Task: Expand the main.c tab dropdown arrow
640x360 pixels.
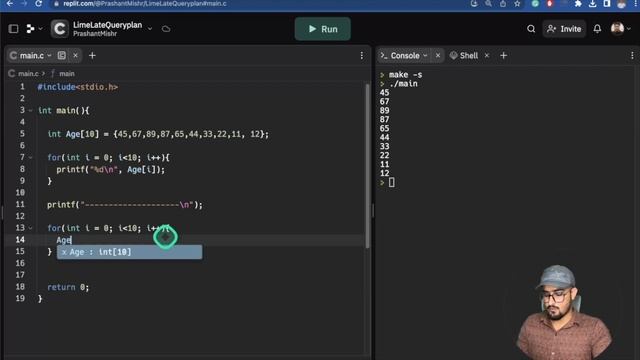Action: point(49,56)
